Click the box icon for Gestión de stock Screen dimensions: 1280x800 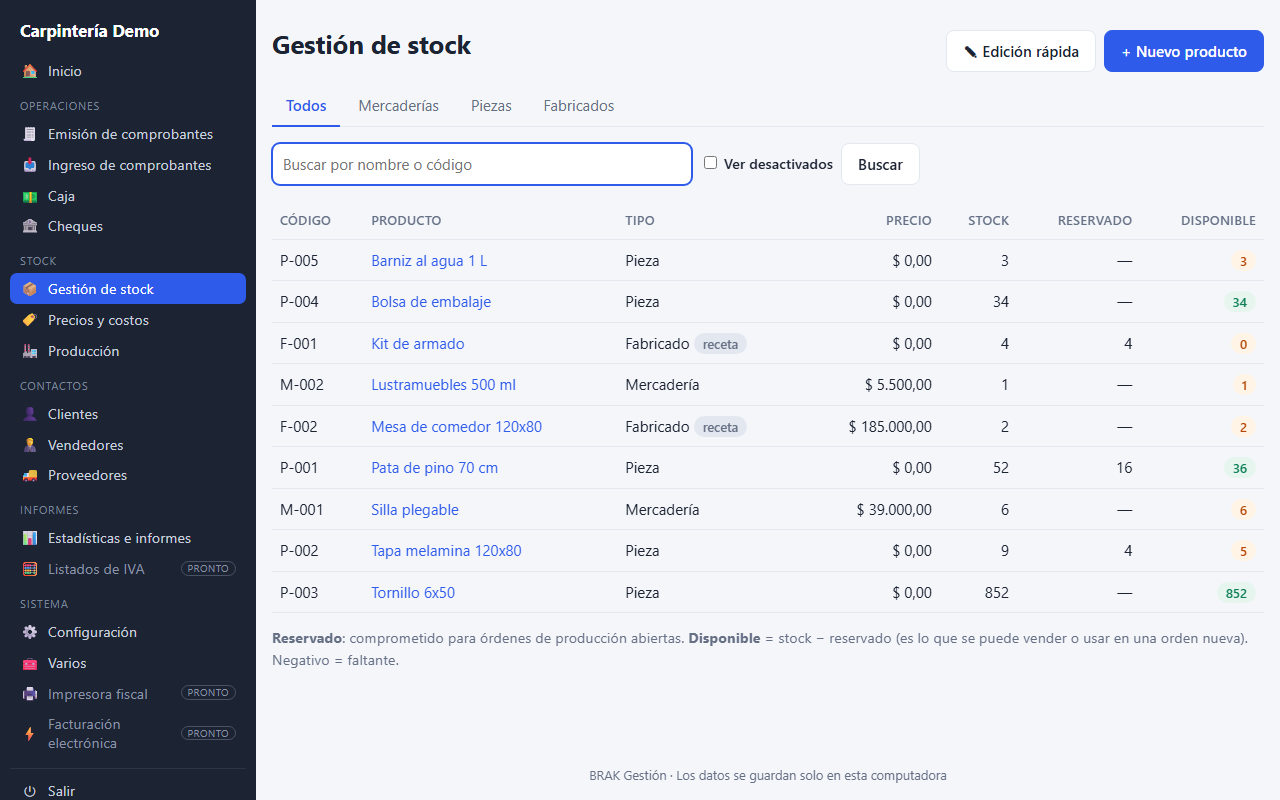(x=30, y=289)
